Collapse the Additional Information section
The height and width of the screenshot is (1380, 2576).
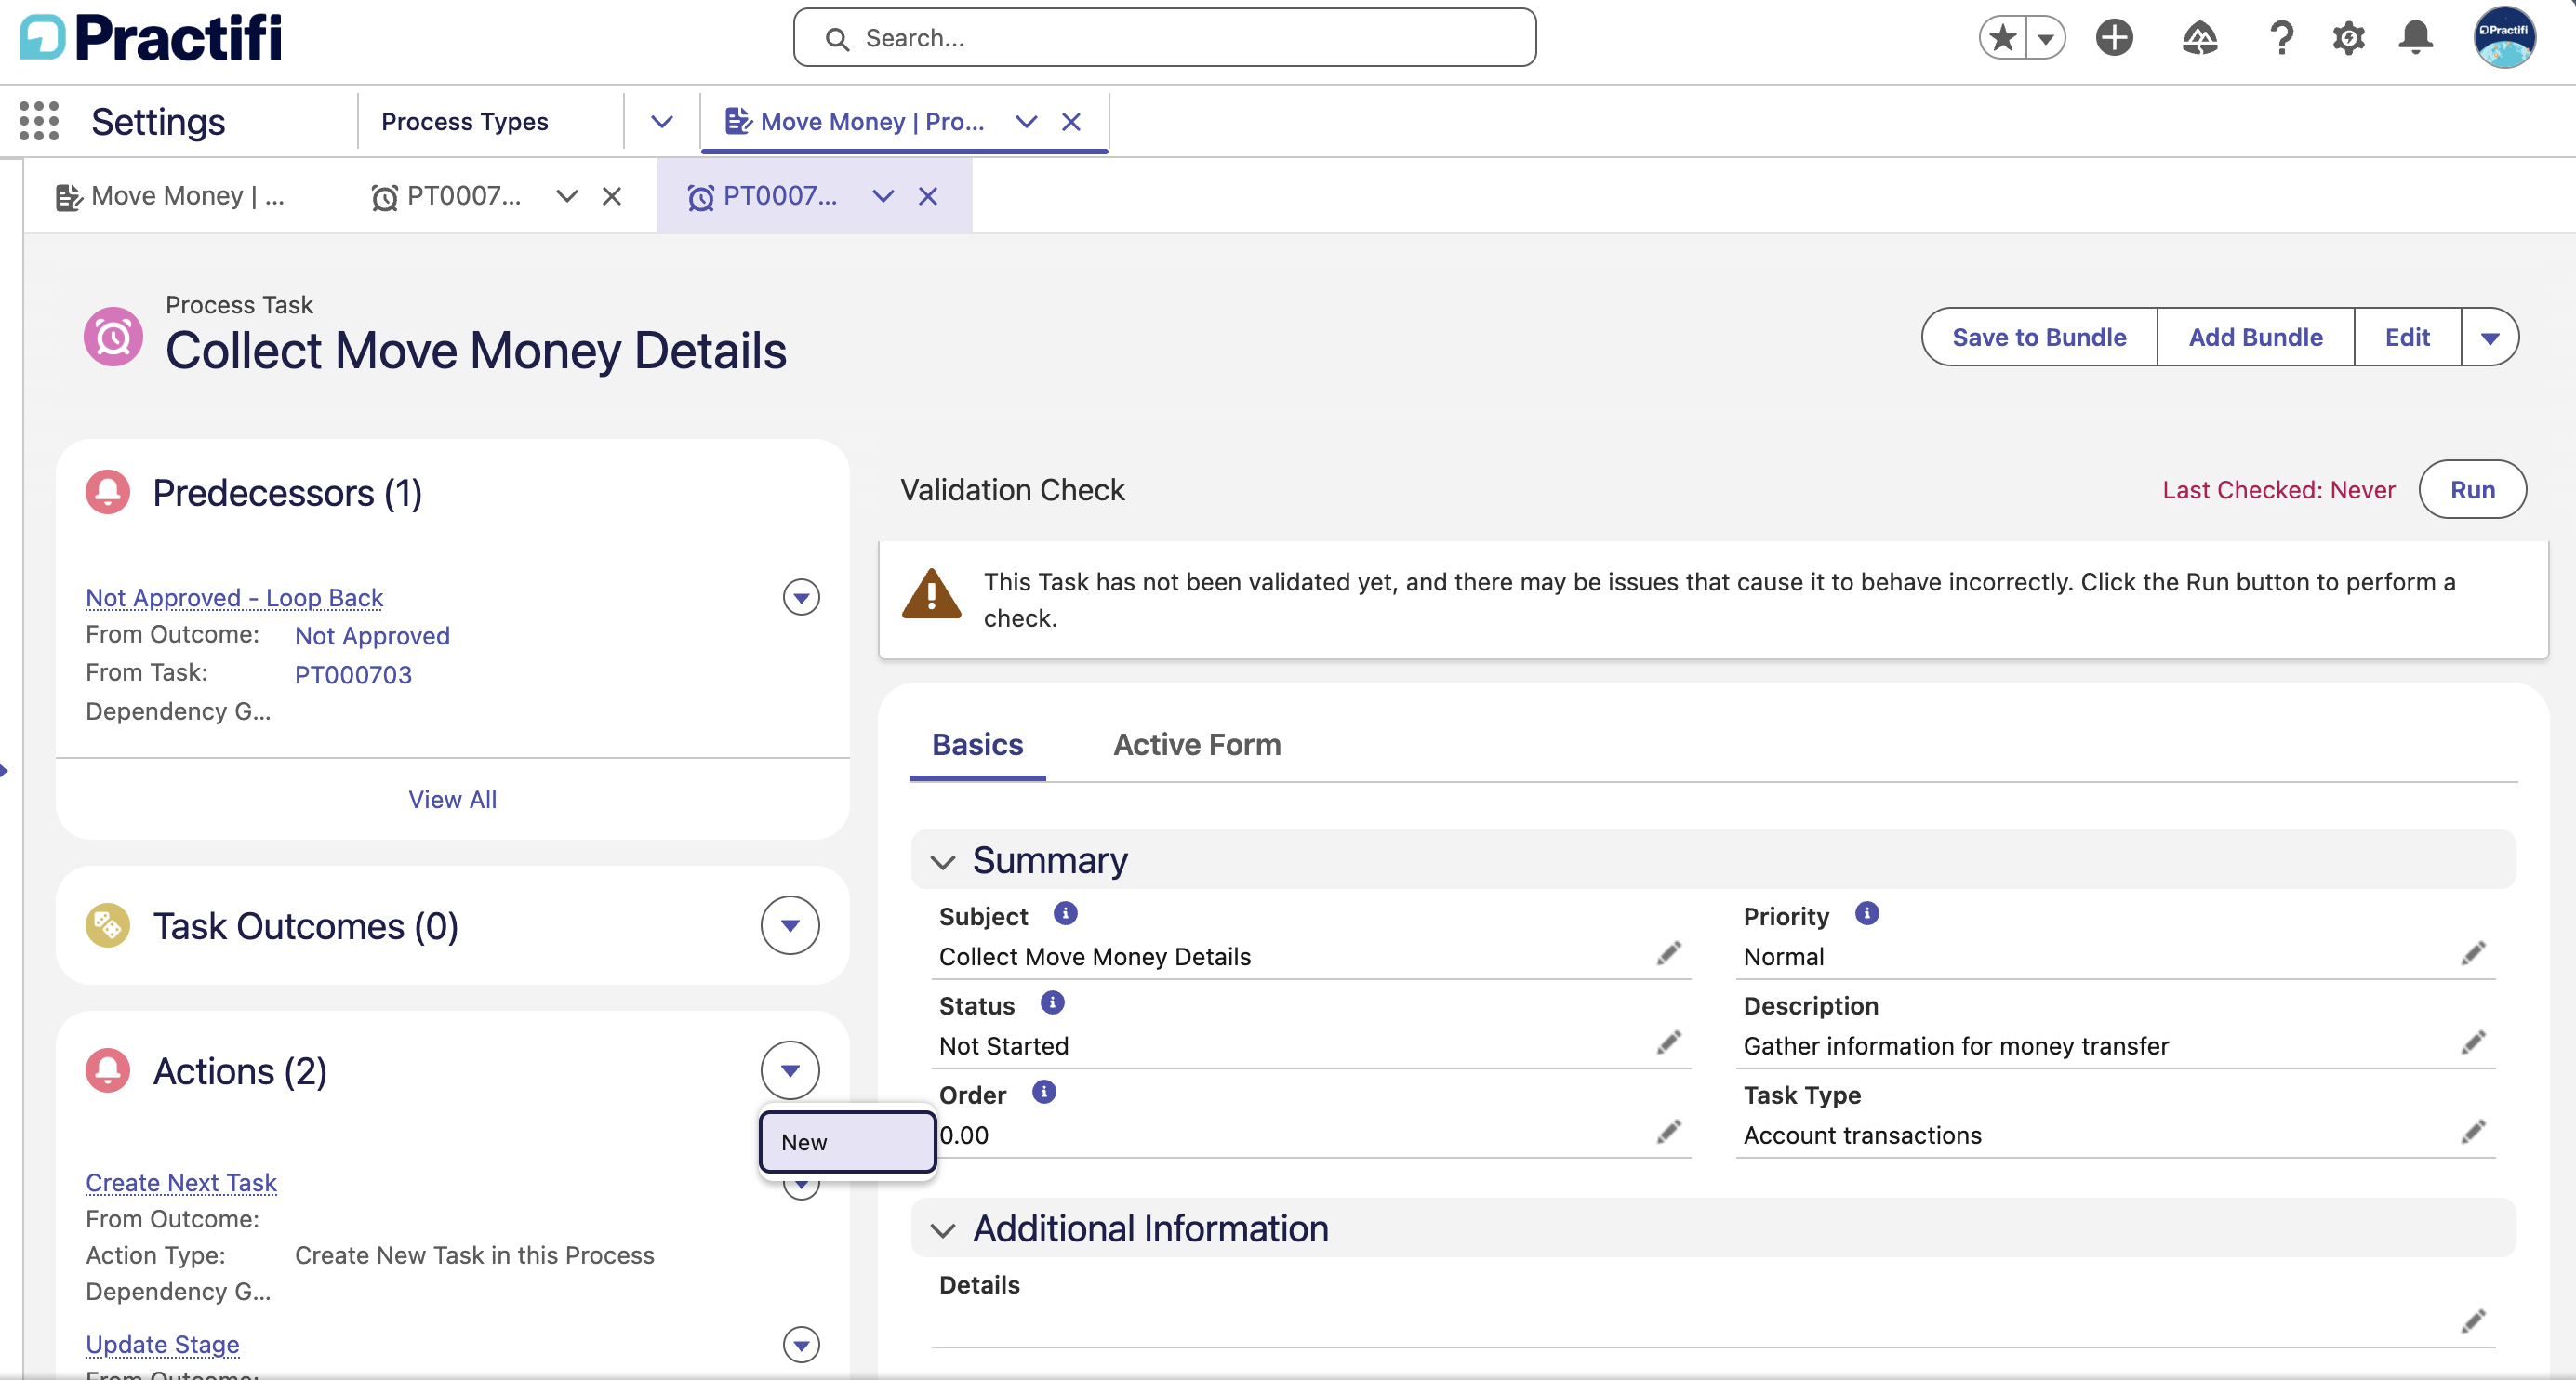click(942, 1229)
